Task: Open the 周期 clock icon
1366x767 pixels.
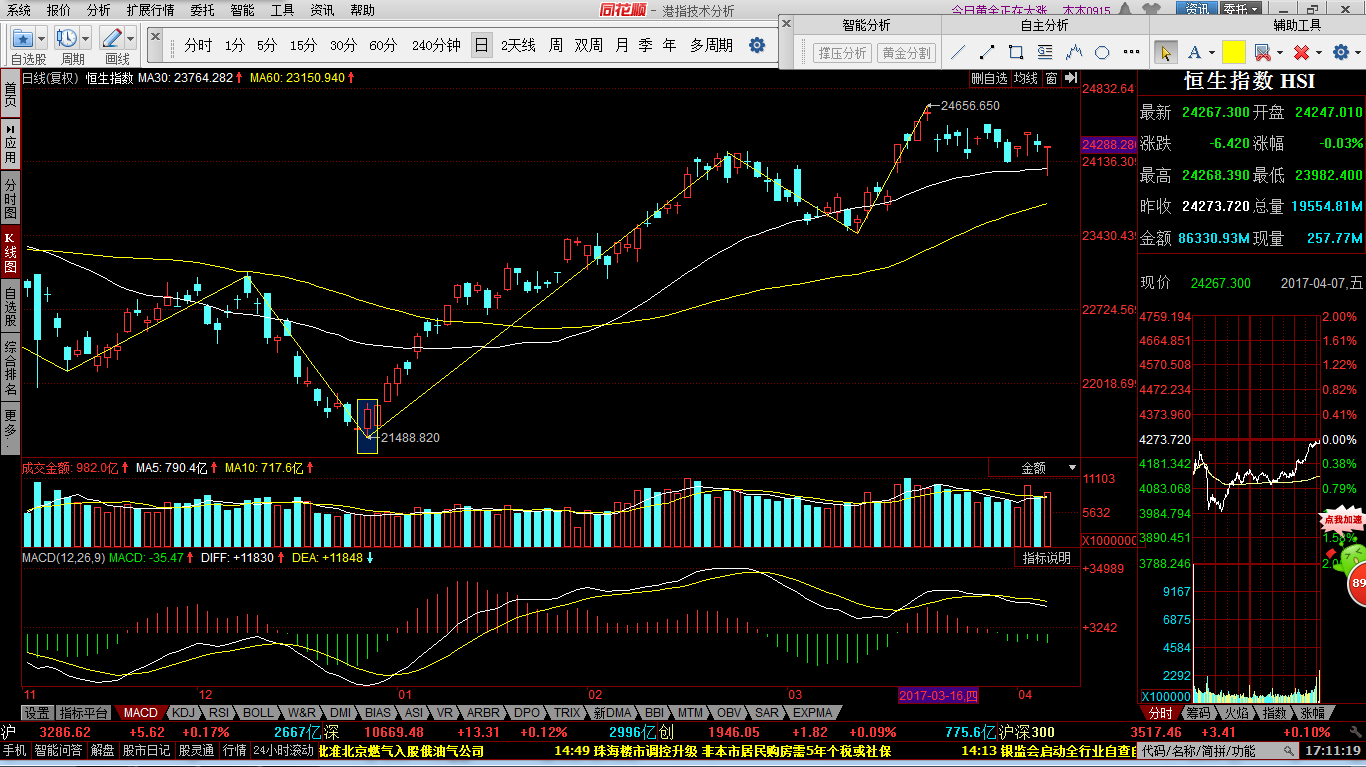Action: click(68, 39)
